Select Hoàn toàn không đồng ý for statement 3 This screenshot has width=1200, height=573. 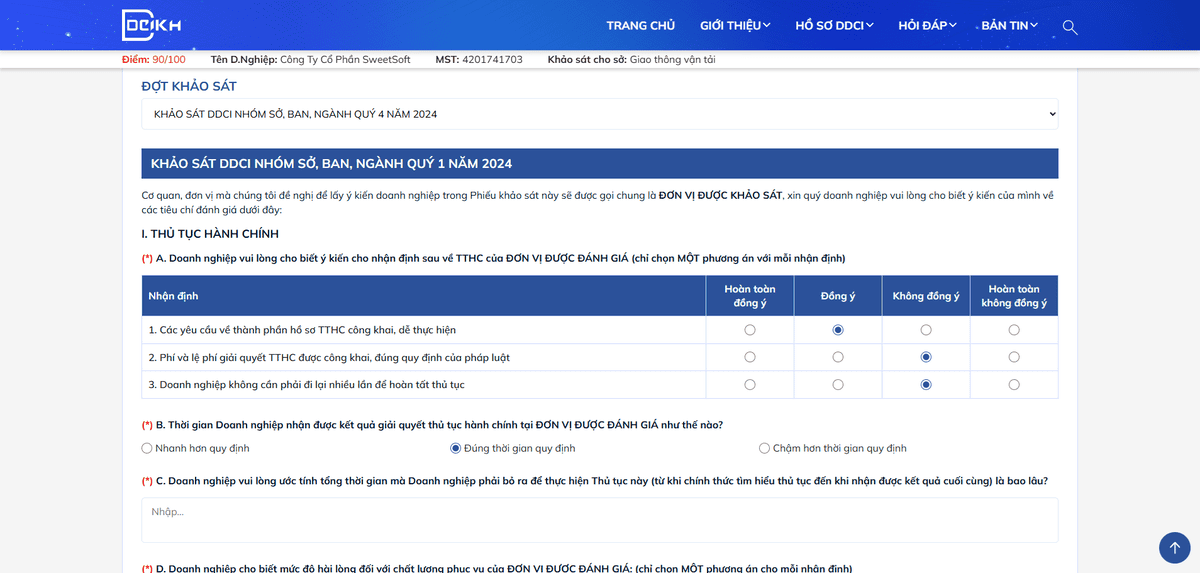point(1014,384)
